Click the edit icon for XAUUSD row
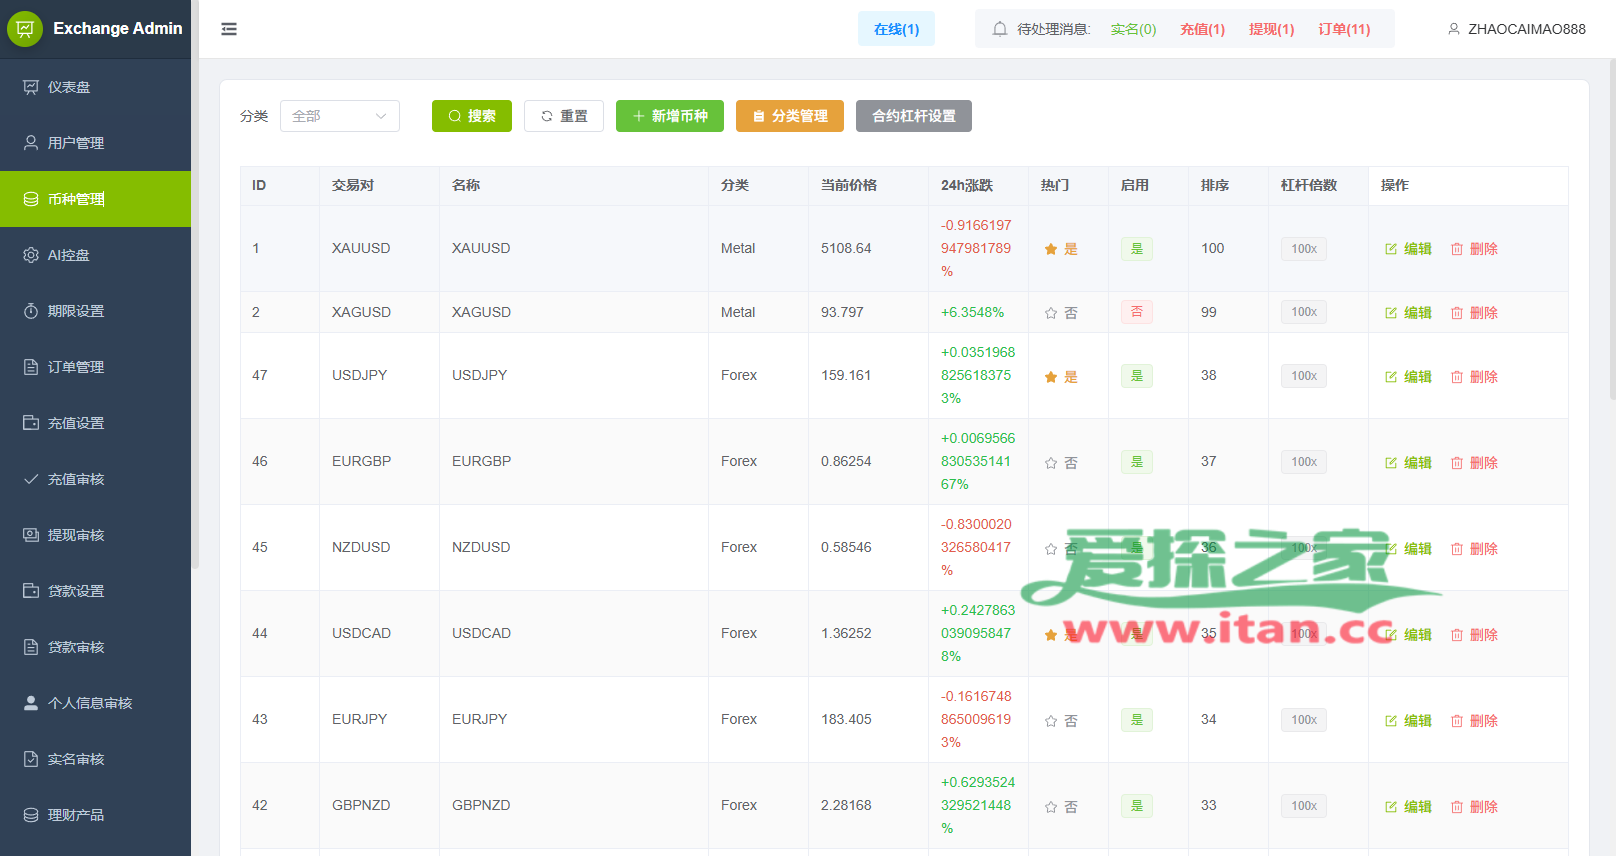This screenshot has height=856, width=1616. click(x=1391, y=249)
